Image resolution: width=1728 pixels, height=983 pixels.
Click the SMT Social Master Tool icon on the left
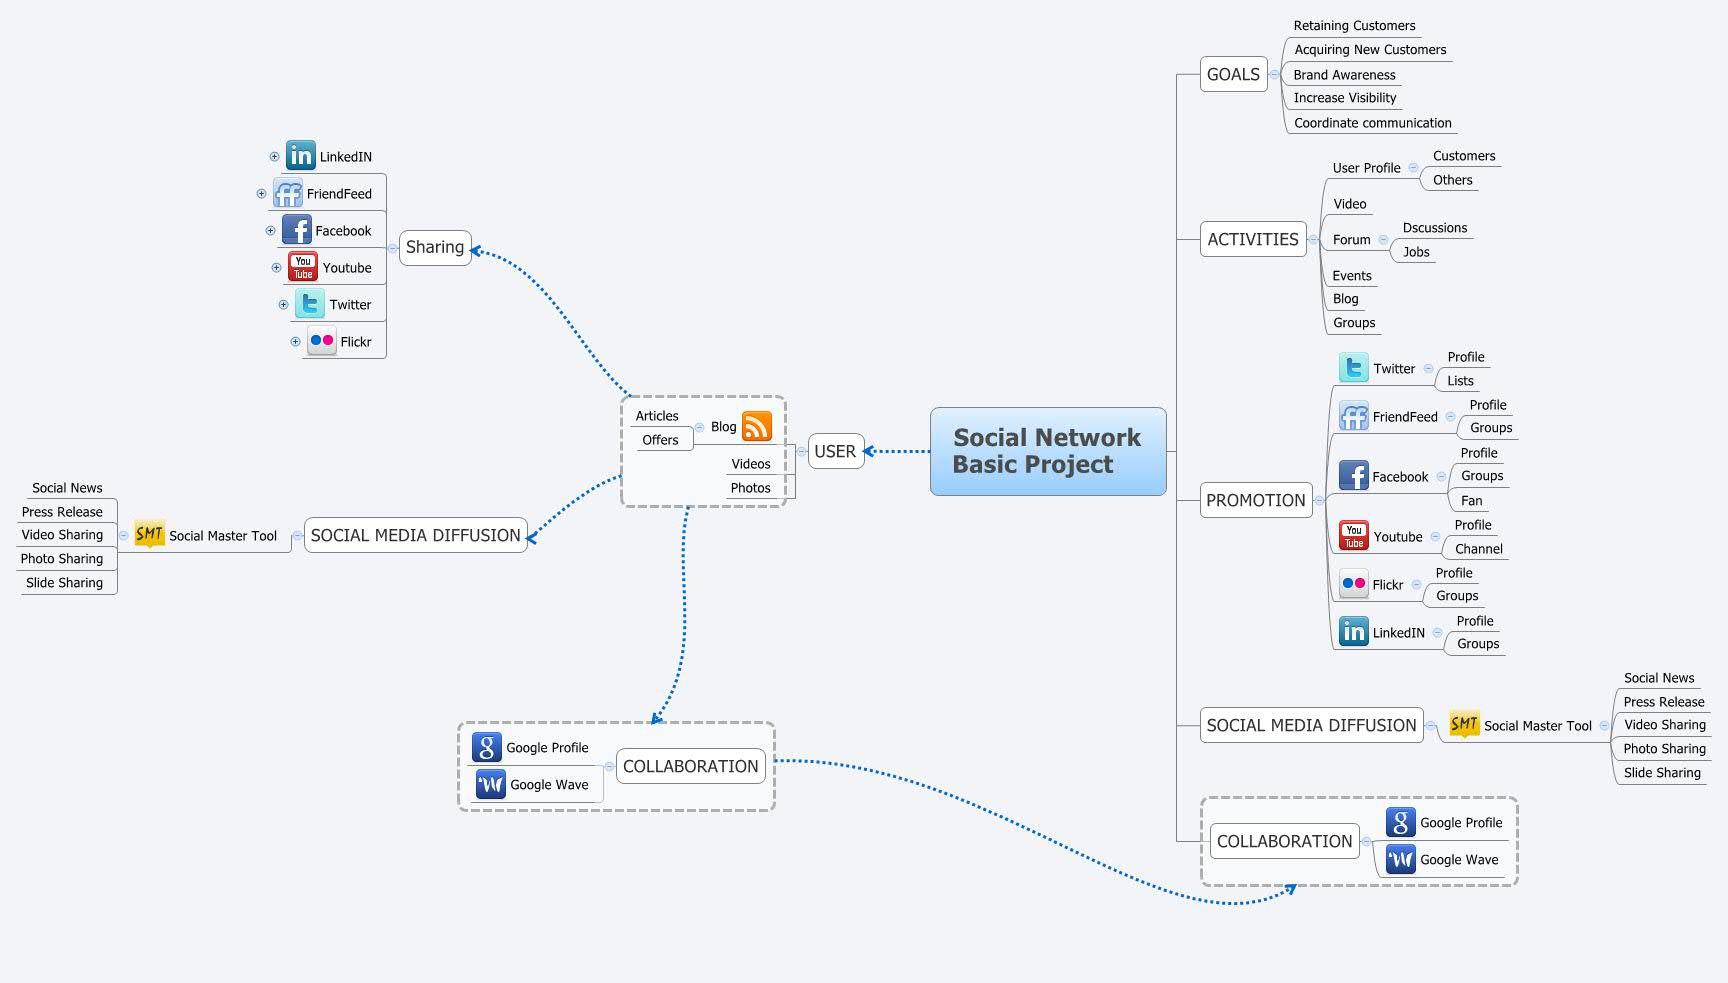[x=146, y=535]
